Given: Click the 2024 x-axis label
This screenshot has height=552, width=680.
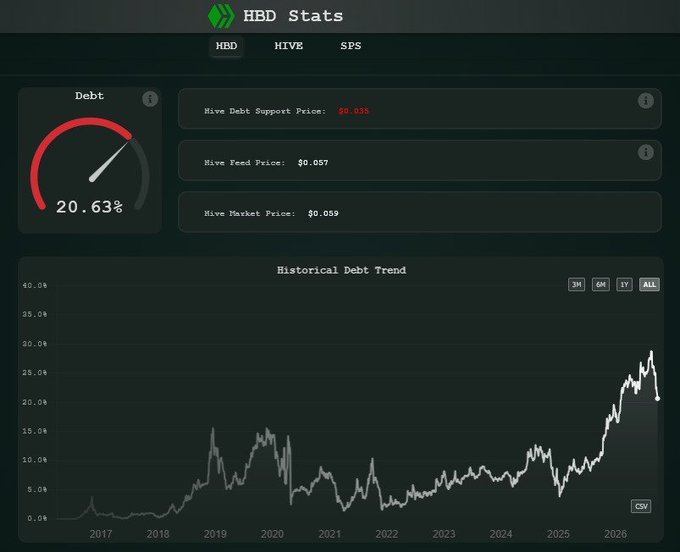Looking at the screenshot, I should pos(501,534).
